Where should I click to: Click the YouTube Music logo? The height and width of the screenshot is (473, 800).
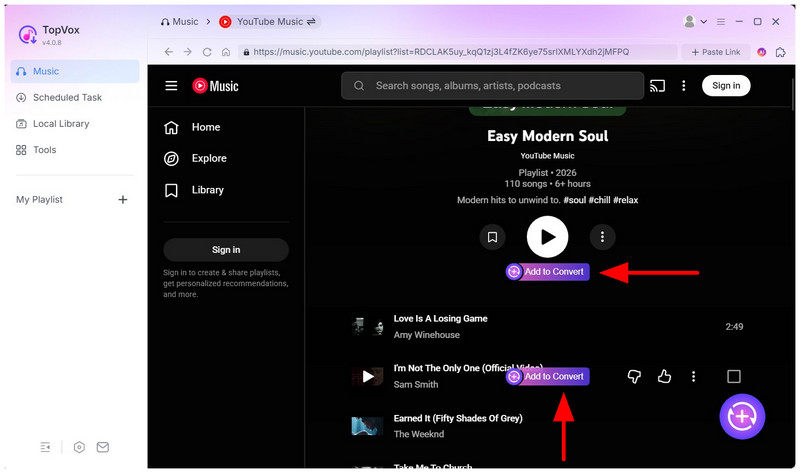point(216,86)
